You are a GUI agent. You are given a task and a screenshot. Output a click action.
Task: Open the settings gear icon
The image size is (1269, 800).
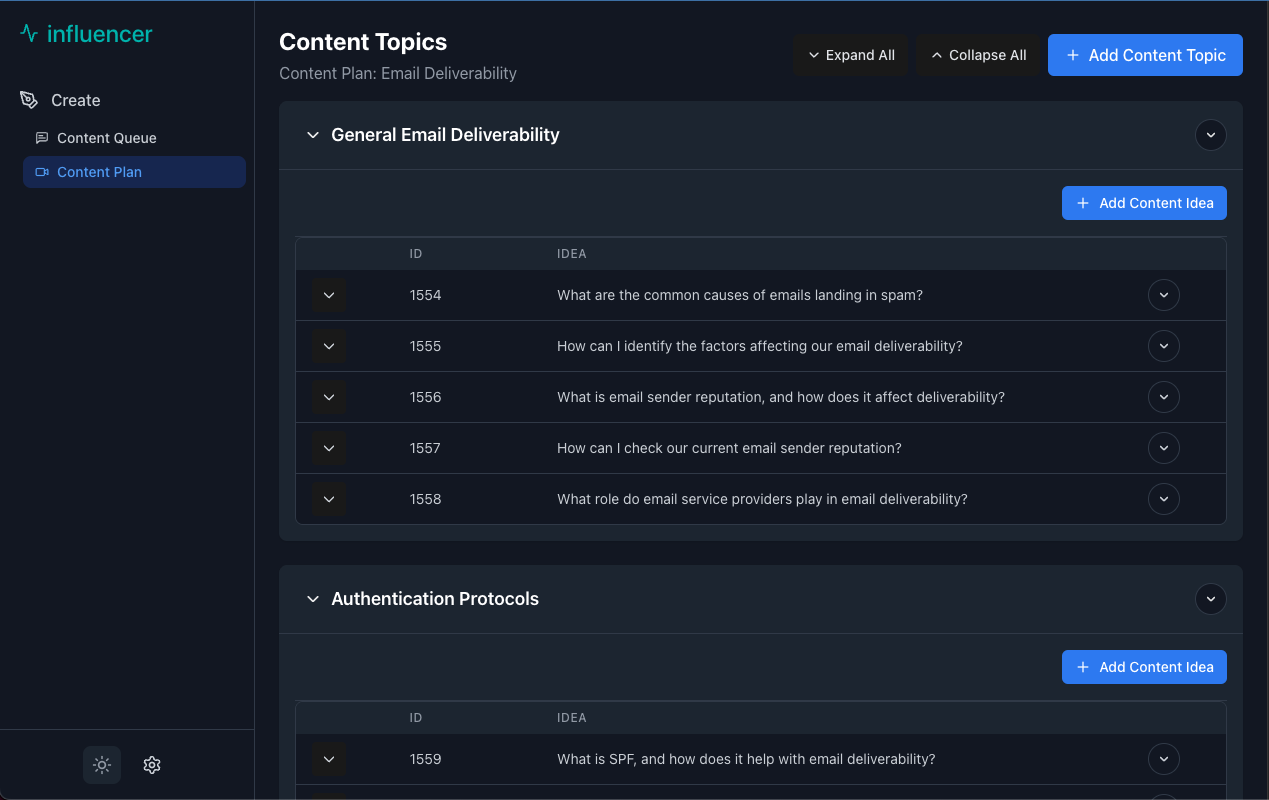(x=151, y=764)
